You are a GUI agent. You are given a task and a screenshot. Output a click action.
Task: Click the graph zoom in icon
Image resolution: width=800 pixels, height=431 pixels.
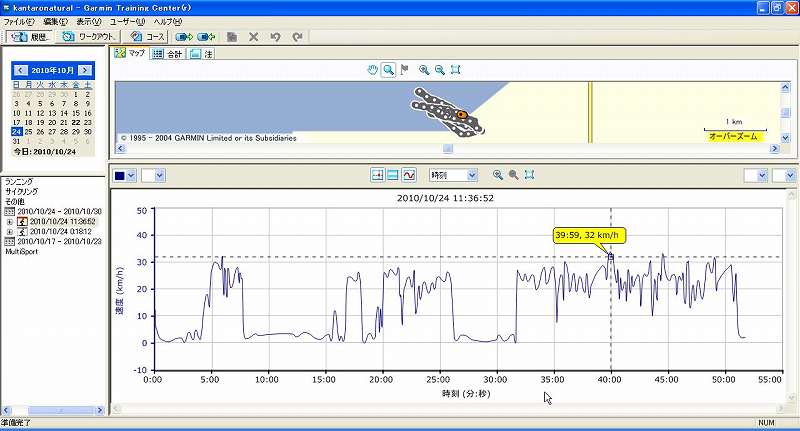click(498, 175)
